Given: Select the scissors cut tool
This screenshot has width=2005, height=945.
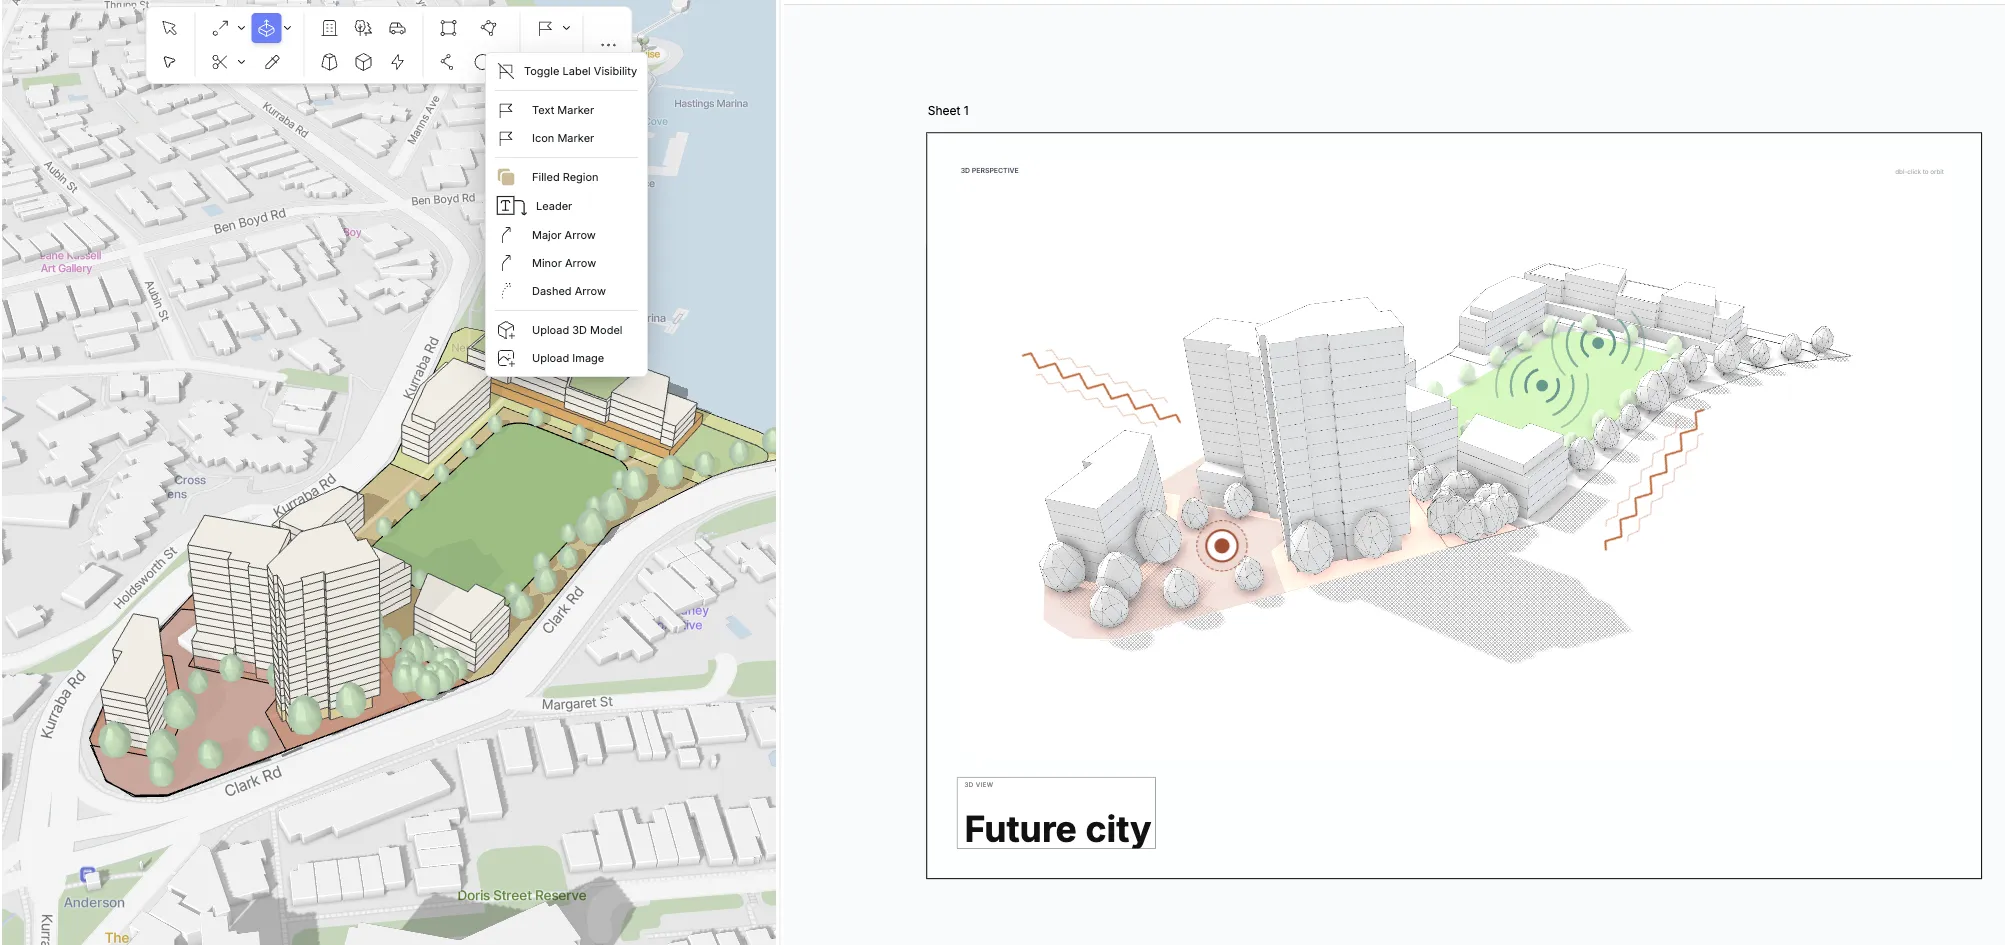Looking at the screenshot, I should (x=220, y=62).
